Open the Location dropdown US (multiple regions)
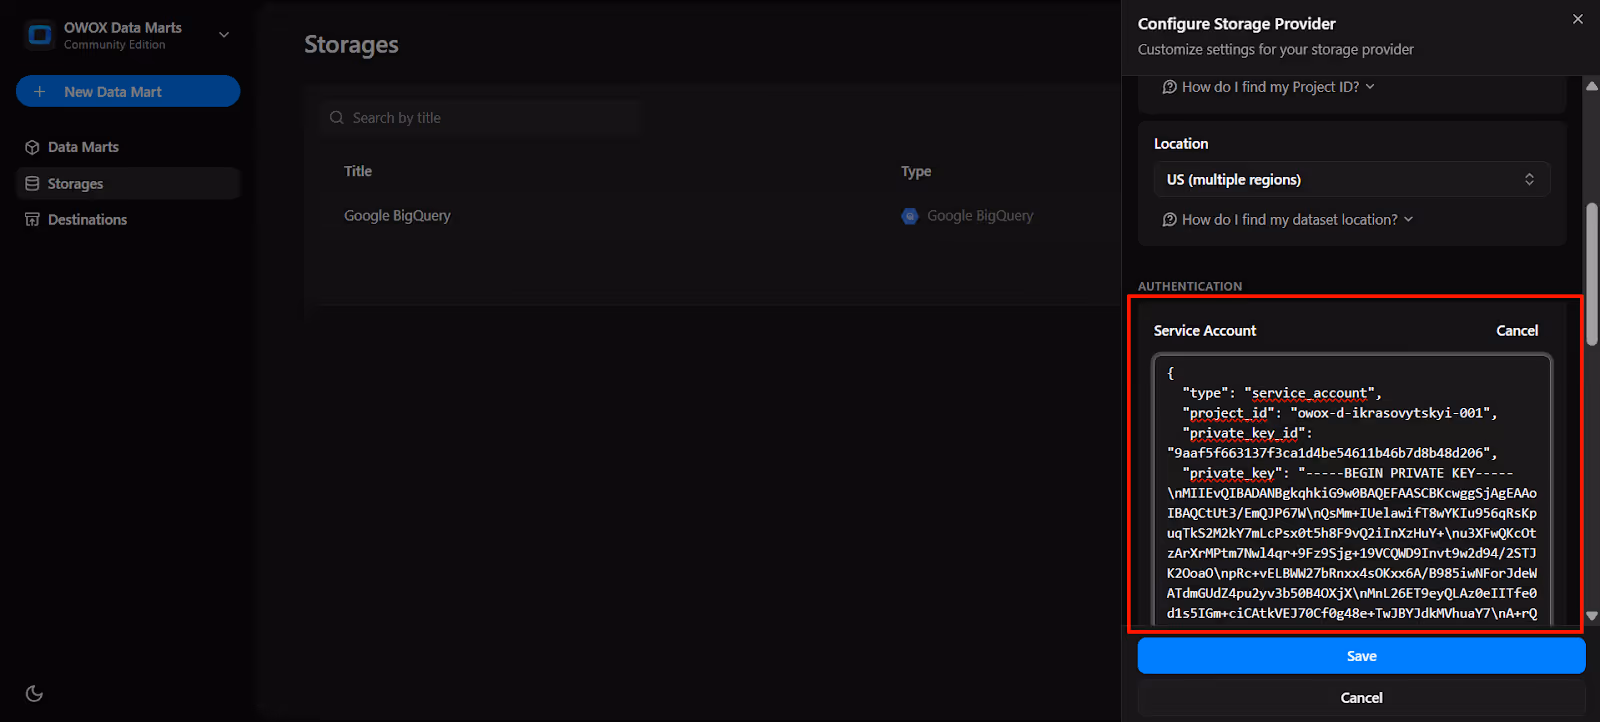 (x=1352, y=180)
